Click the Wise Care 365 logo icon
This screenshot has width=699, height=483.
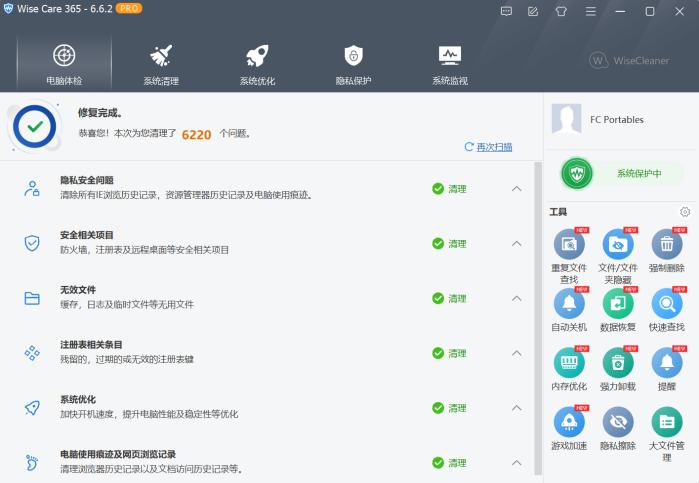(x=8, y=9)
